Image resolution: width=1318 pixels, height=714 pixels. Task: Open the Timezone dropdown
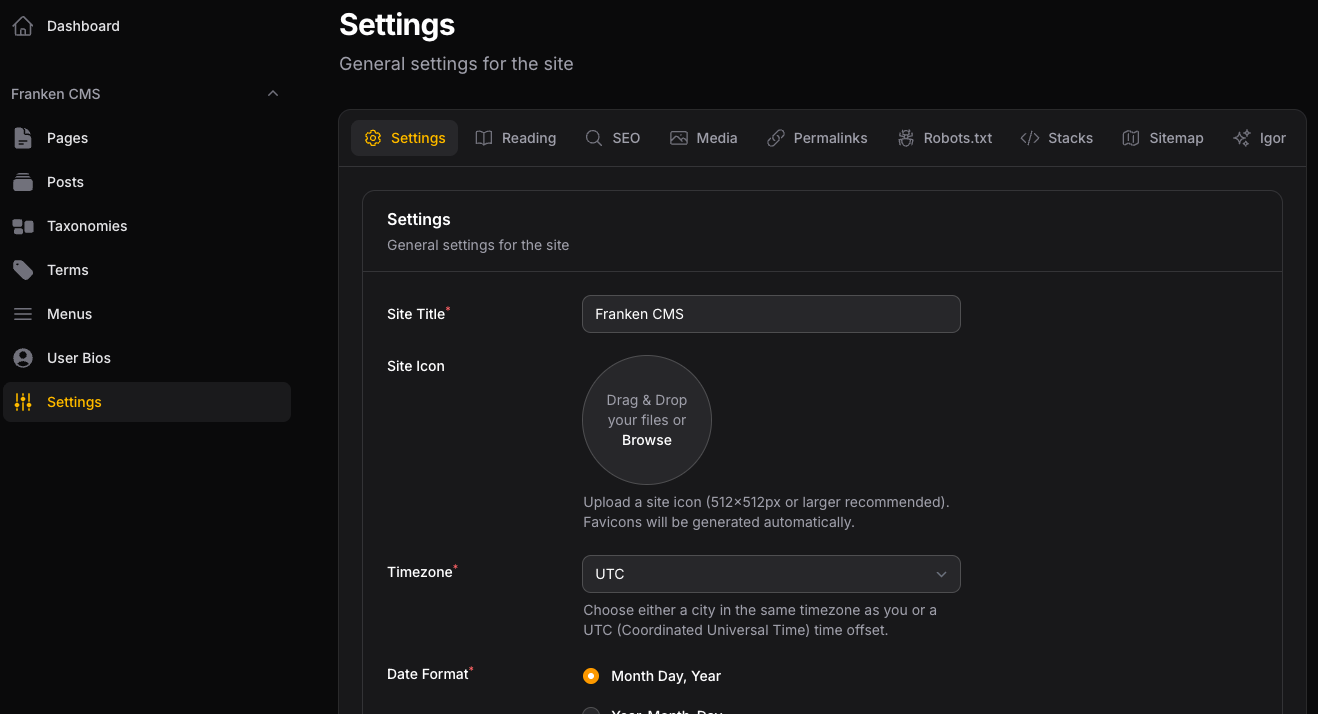(x=770, y=574)
